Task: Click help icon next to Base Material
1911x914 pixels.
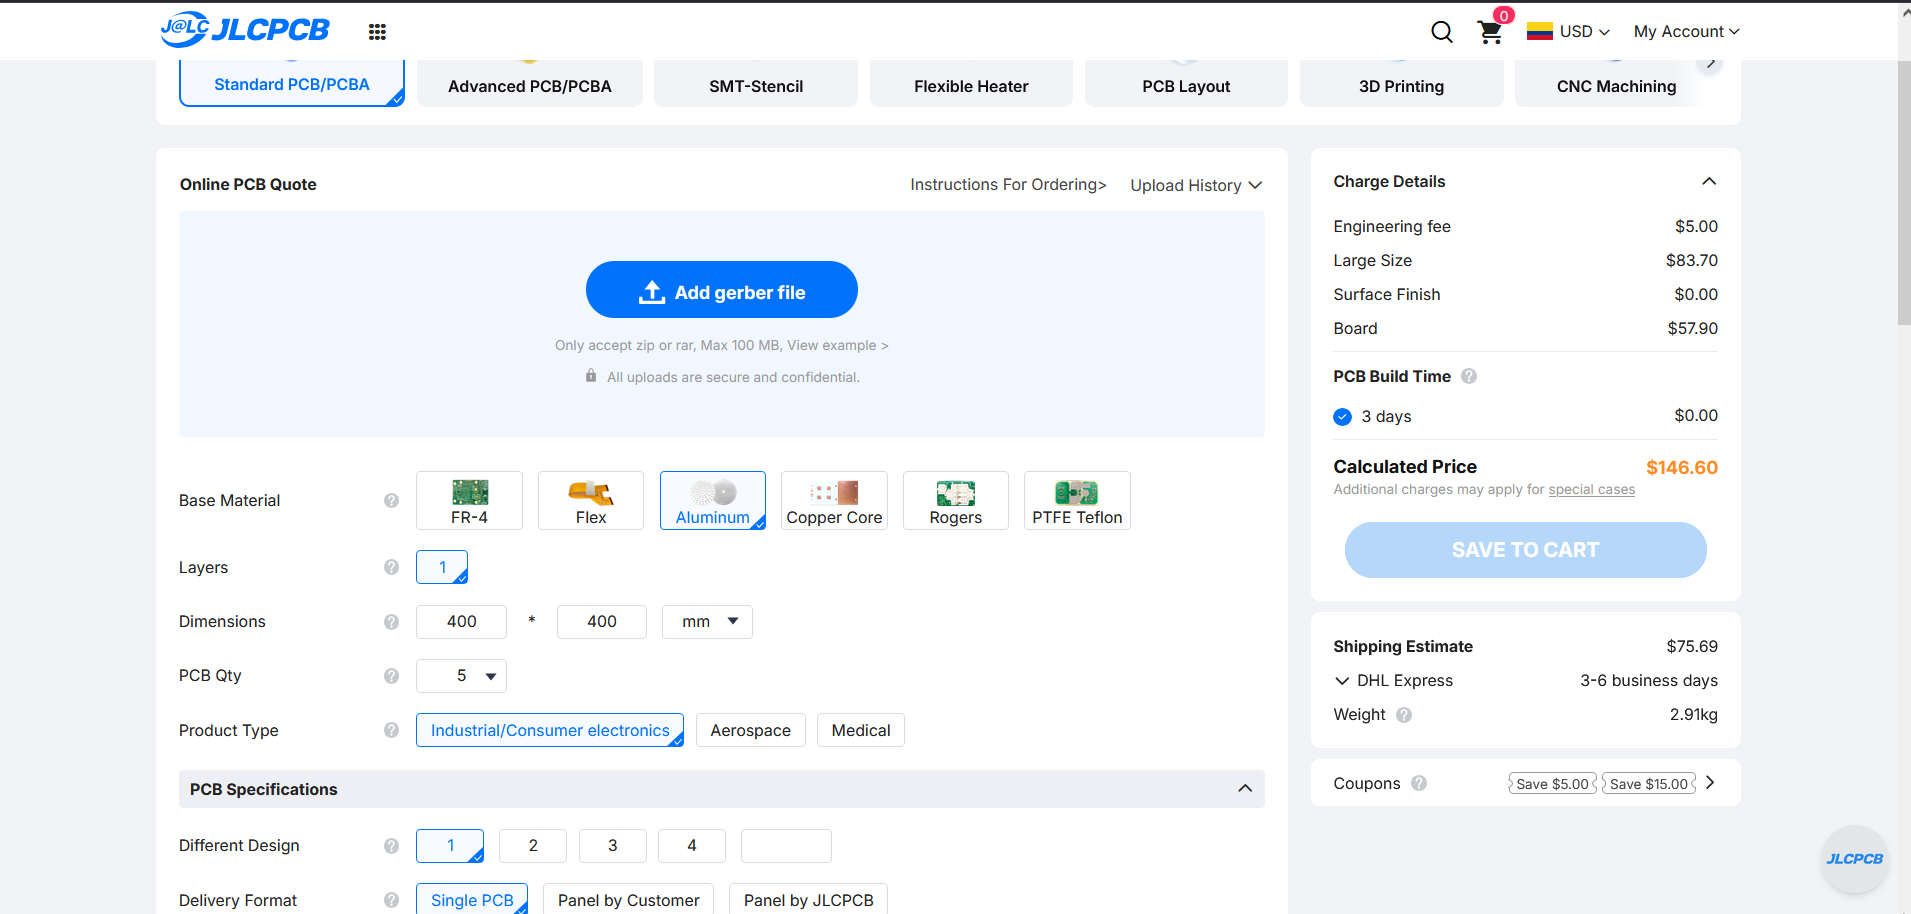Action: (391, 501)
